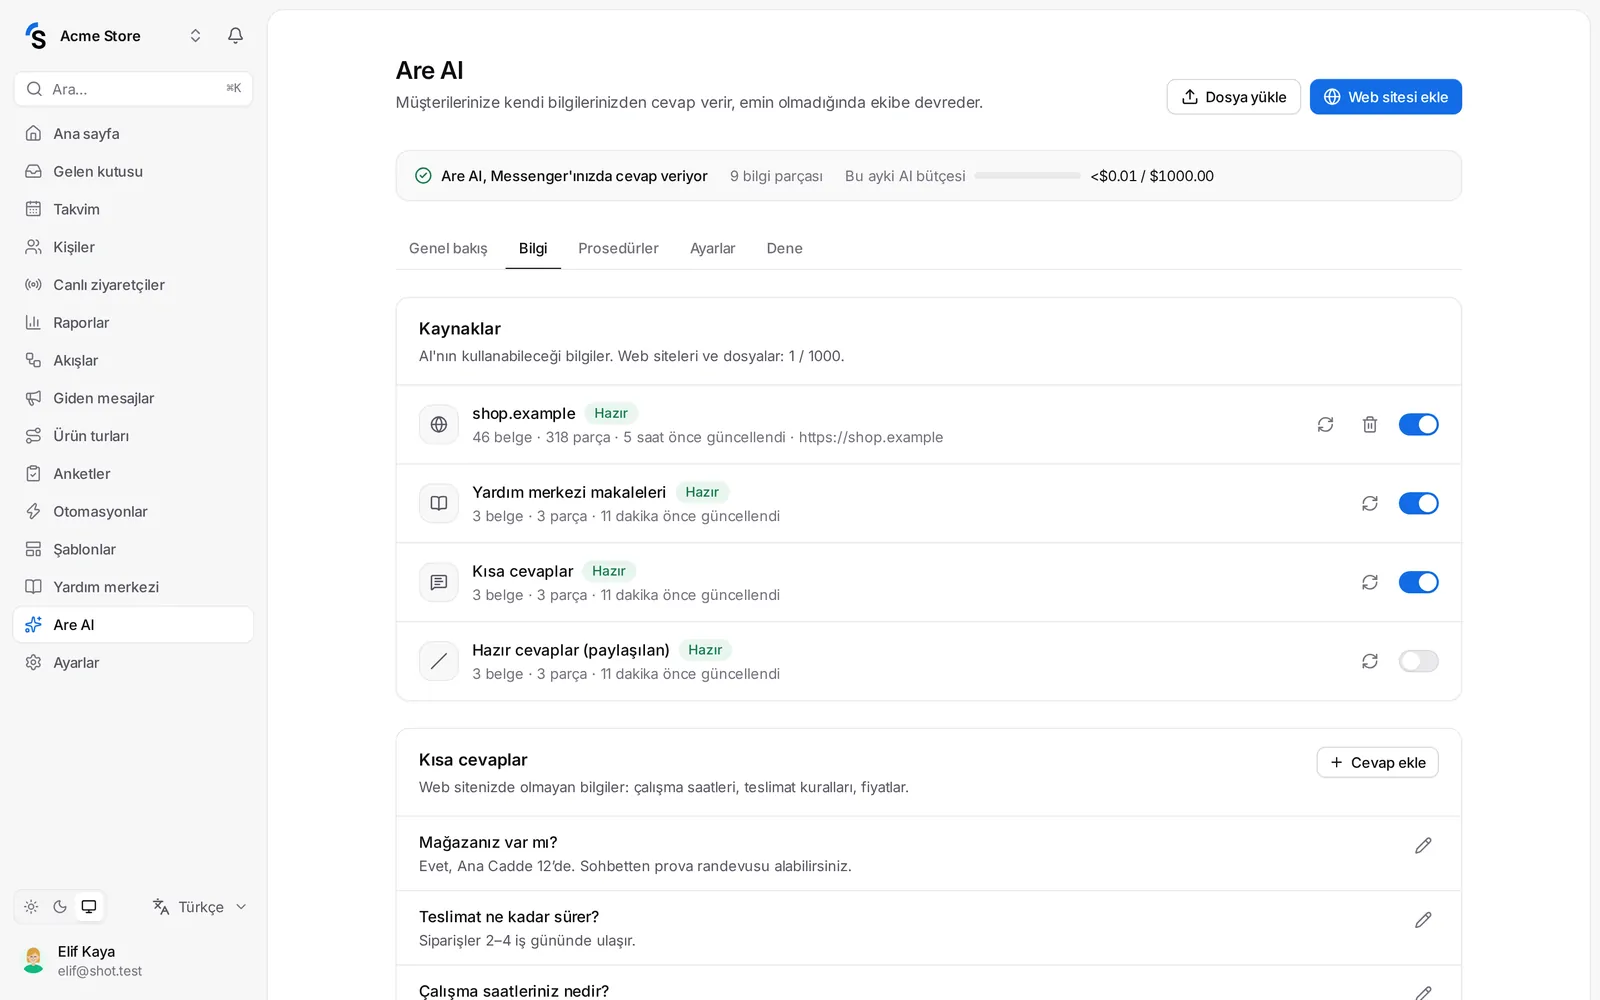The height and width of the screenshot is (1000, 1600).
Task: Expand the Acme Store workspace switcher
Action: (x=114, y=36)
